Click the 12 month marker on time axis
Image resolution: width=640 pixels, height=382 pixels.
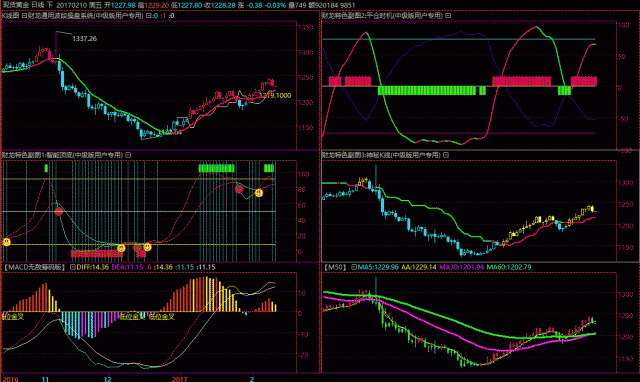click(107, 379)
